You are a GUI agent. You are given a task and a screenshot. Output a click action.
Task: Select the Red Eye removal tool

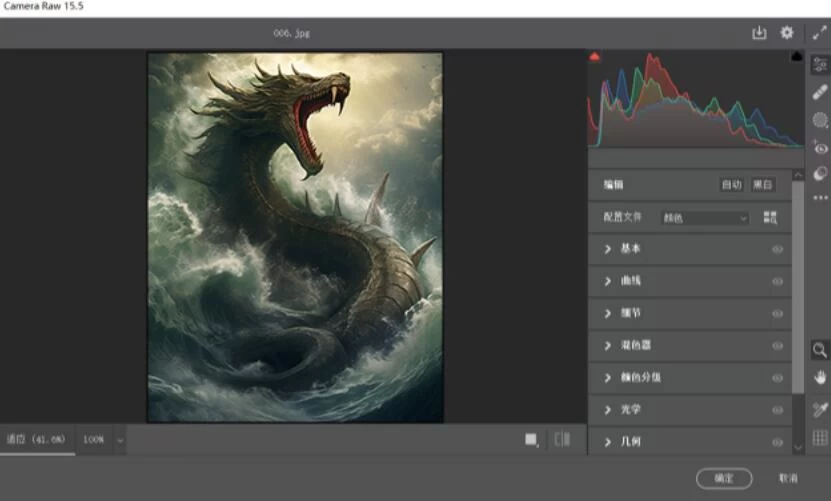[x=820, y=148]
